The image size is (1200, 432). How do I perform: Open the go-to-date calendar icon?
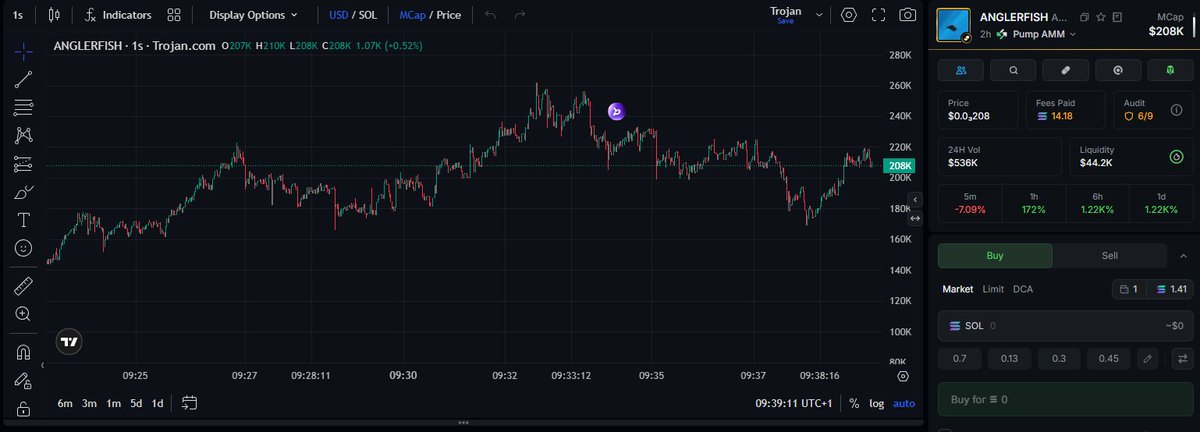coord(189,403)
